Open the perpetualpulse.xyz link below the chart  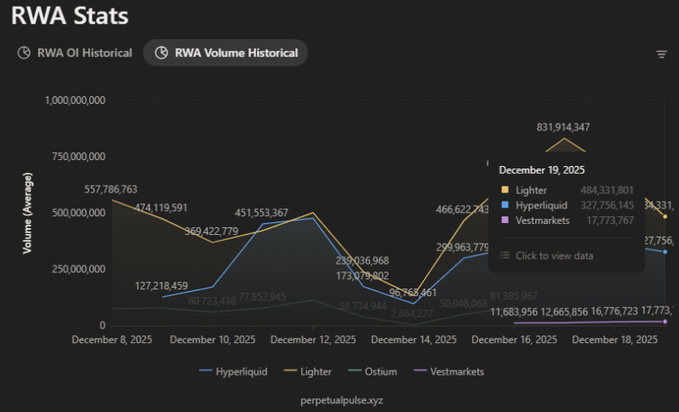tap(341, 398)
